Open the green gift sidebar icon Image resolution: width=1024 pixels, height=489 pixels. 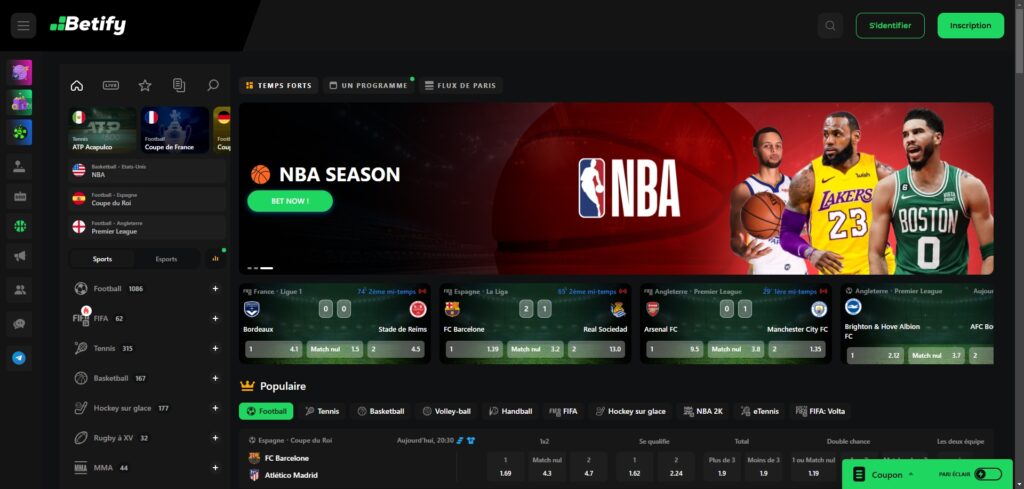tap(20, 103)
